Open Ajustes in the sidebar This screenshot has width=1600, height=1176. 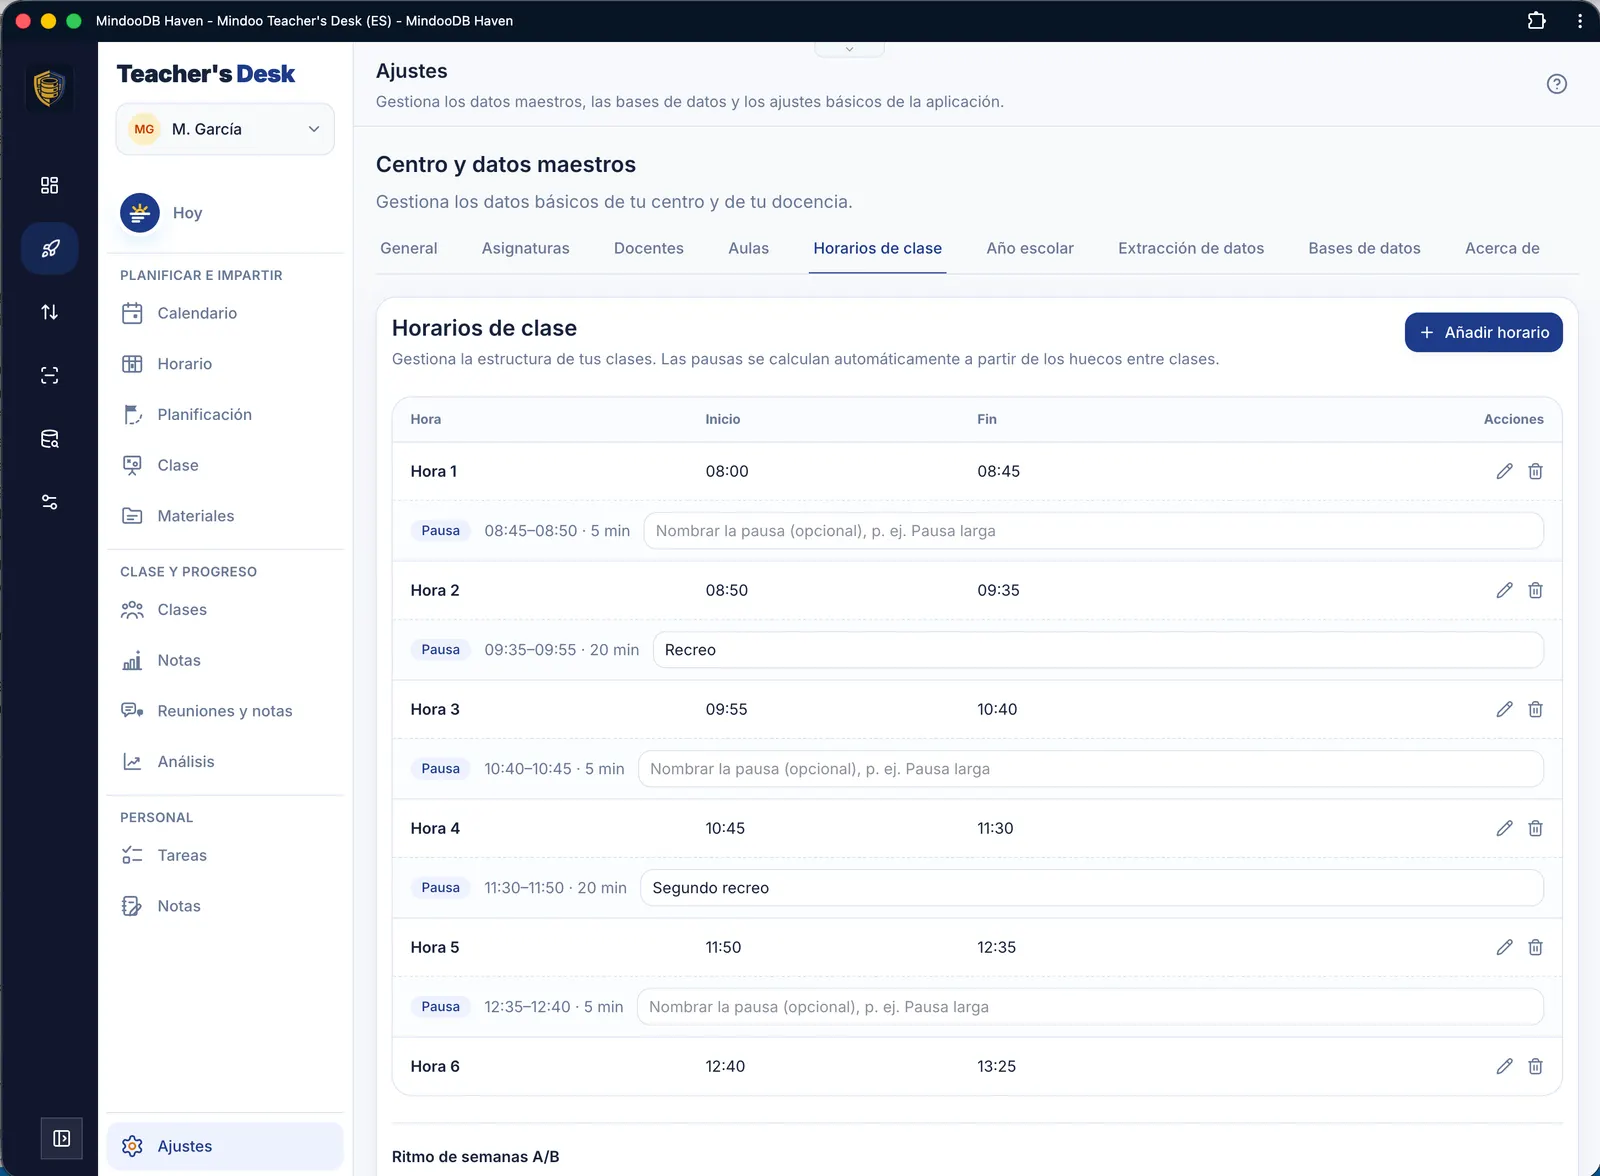coord(225,1146)
